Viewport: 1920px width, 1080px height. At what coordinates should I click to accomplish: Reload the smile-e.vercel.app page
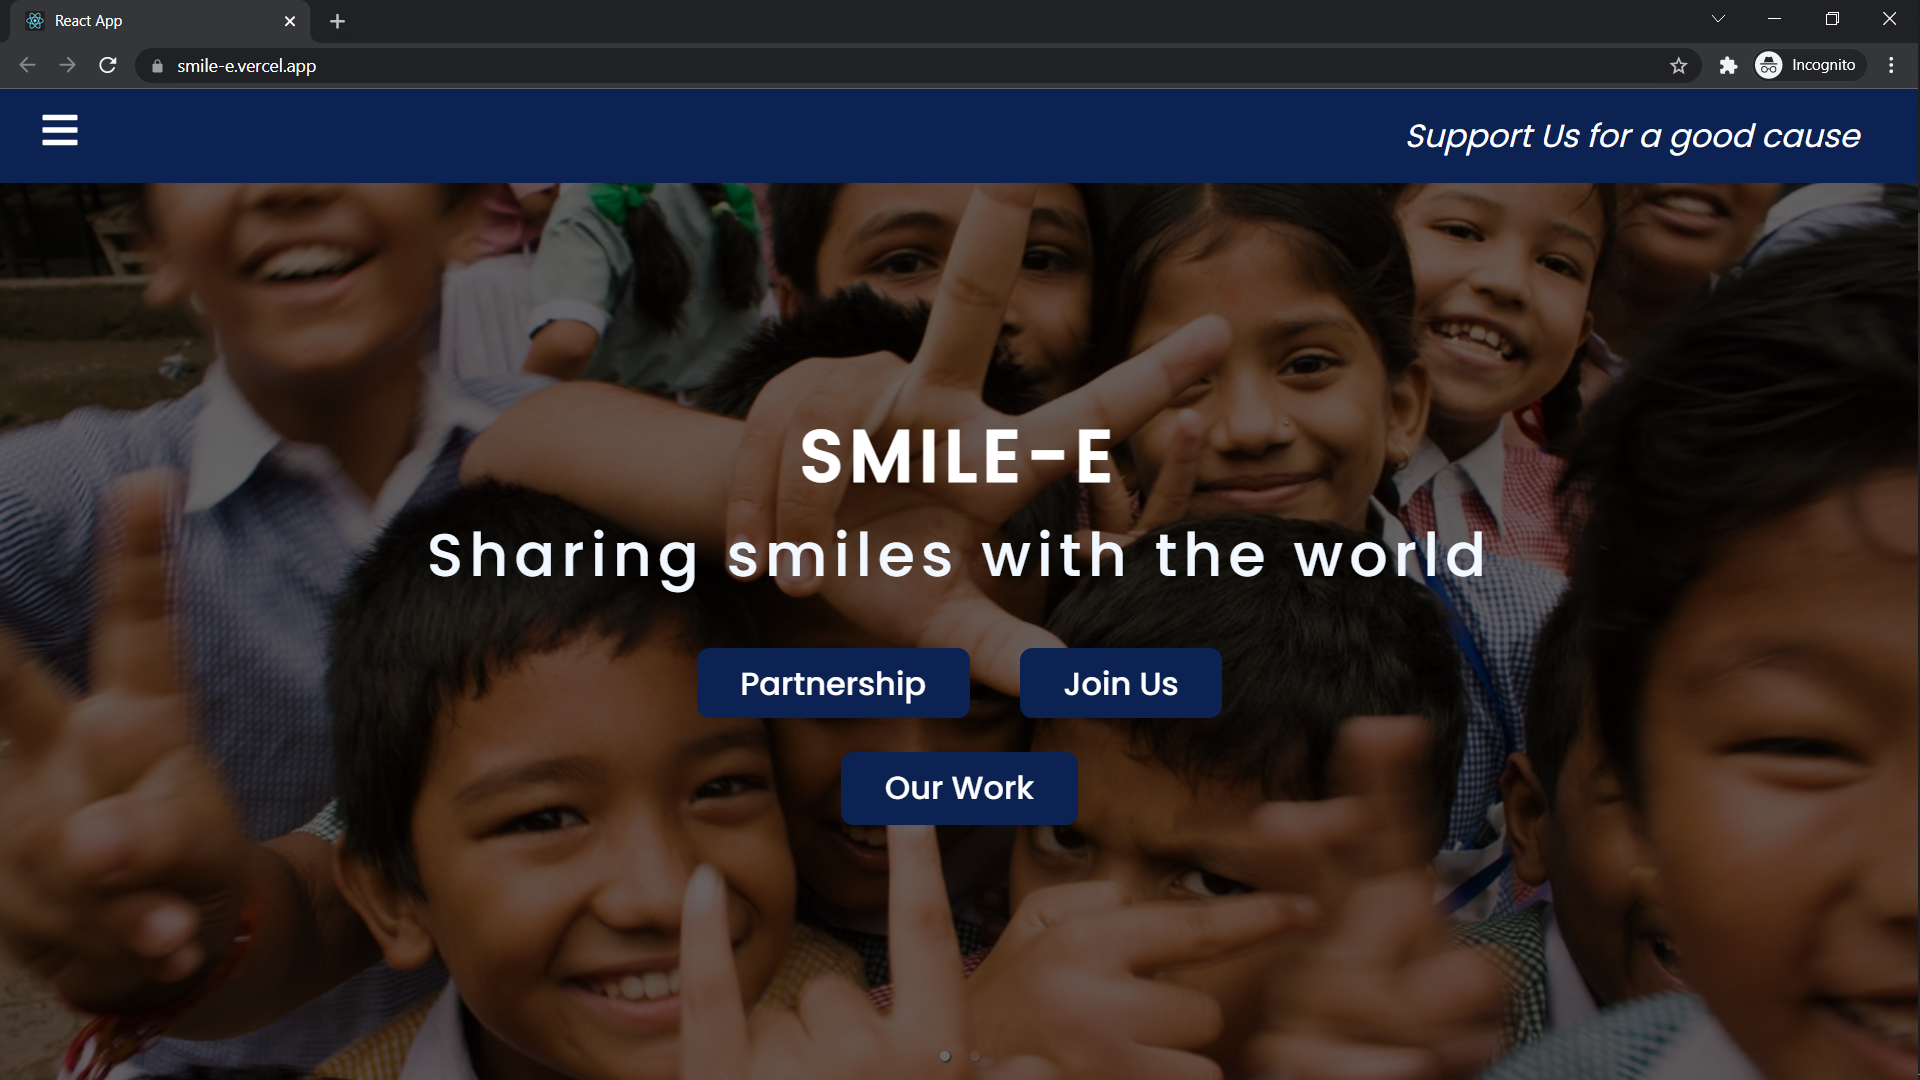pyautogui.click(x=108, y=66)
